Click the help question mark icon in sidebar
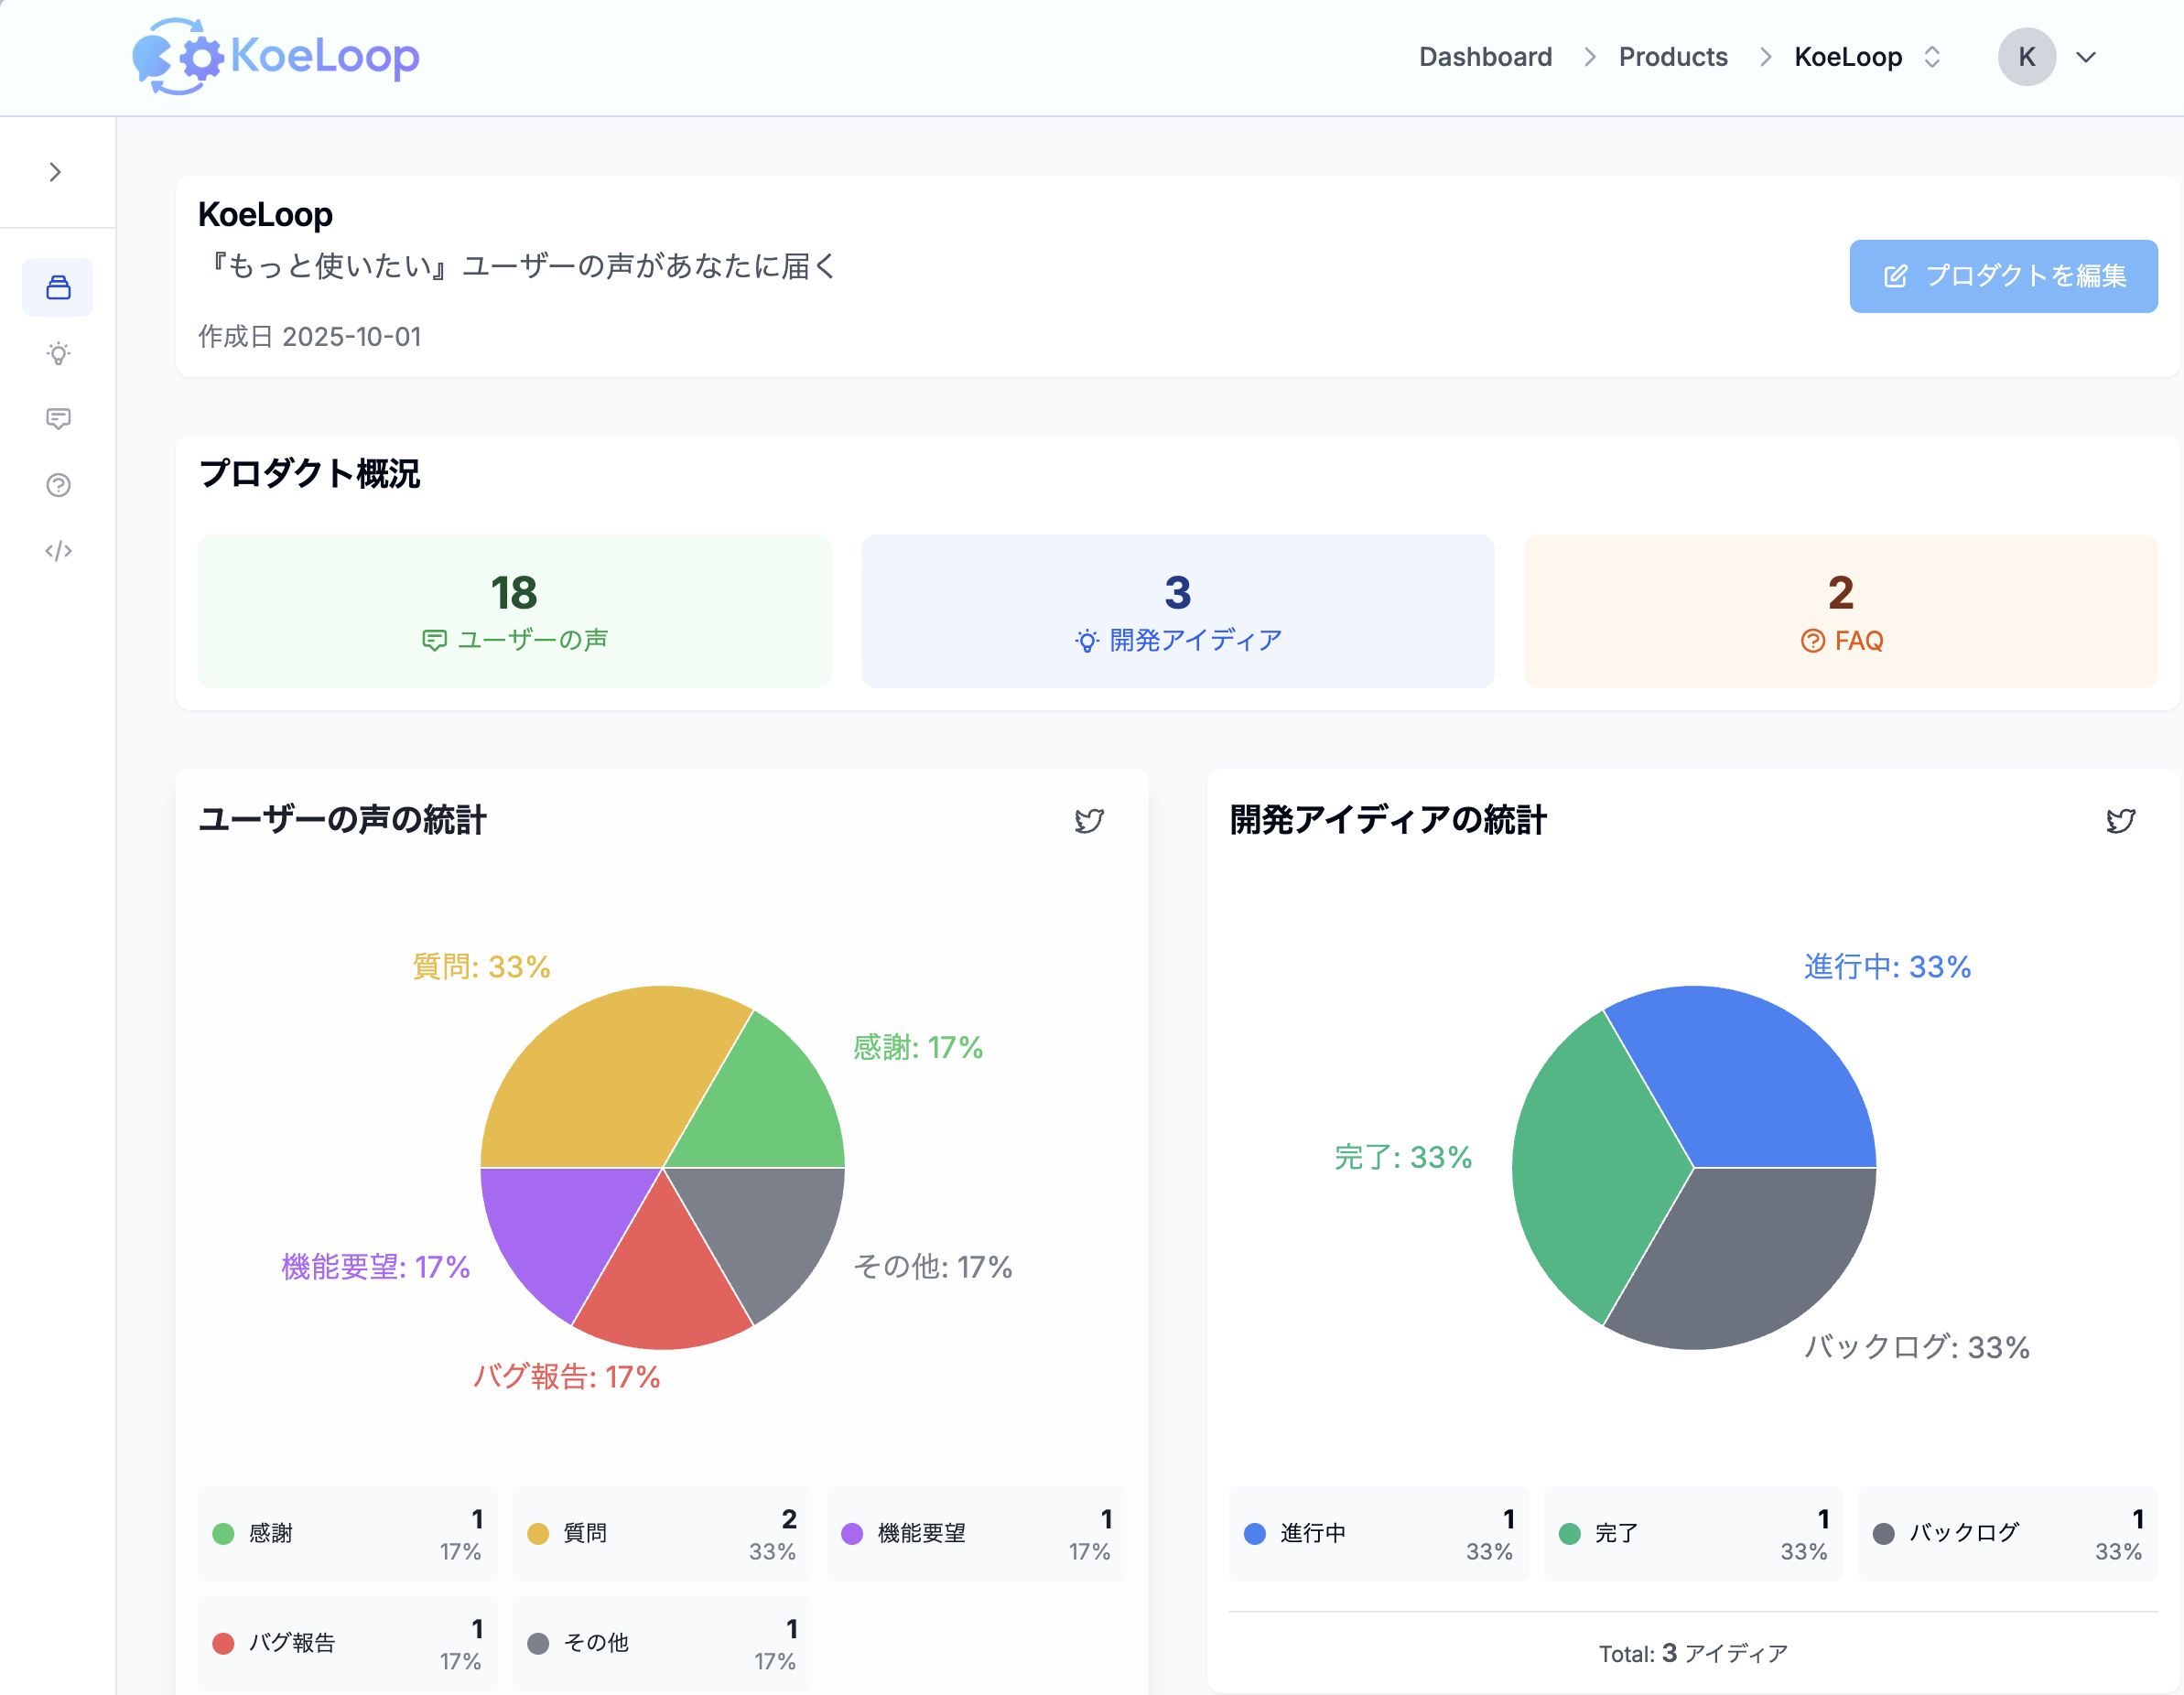 57,485
